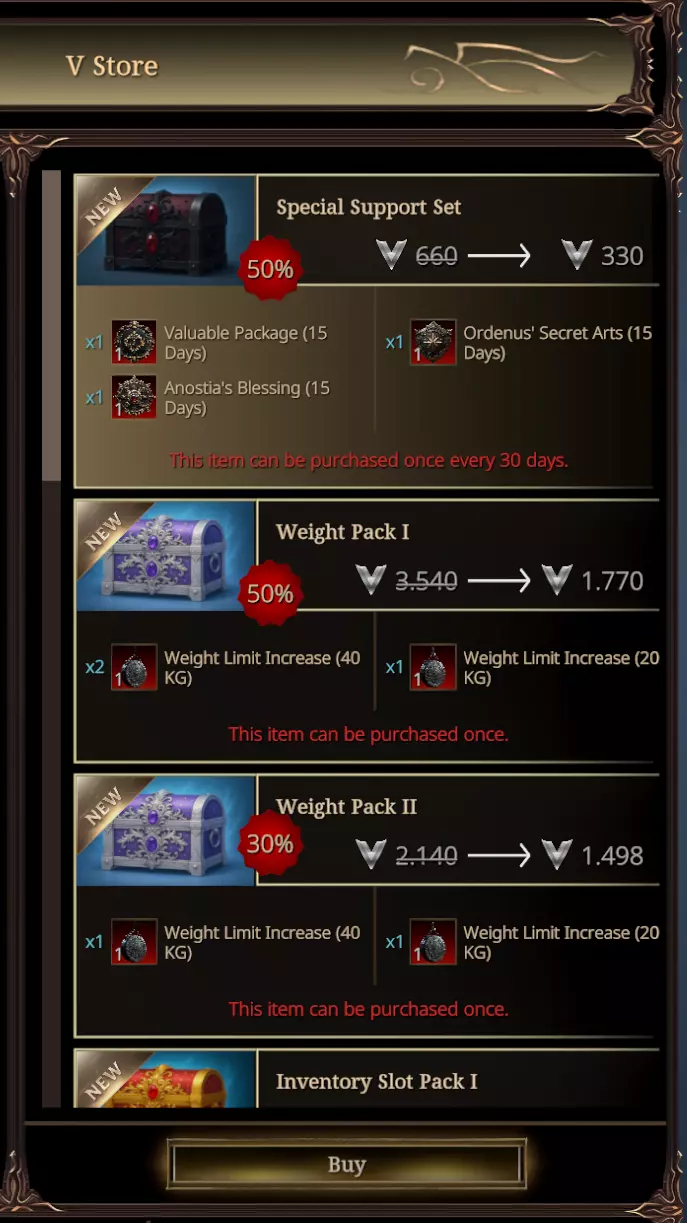687x1223 pixels.
Task: Click the Buy button
Action: [347, 1165]
